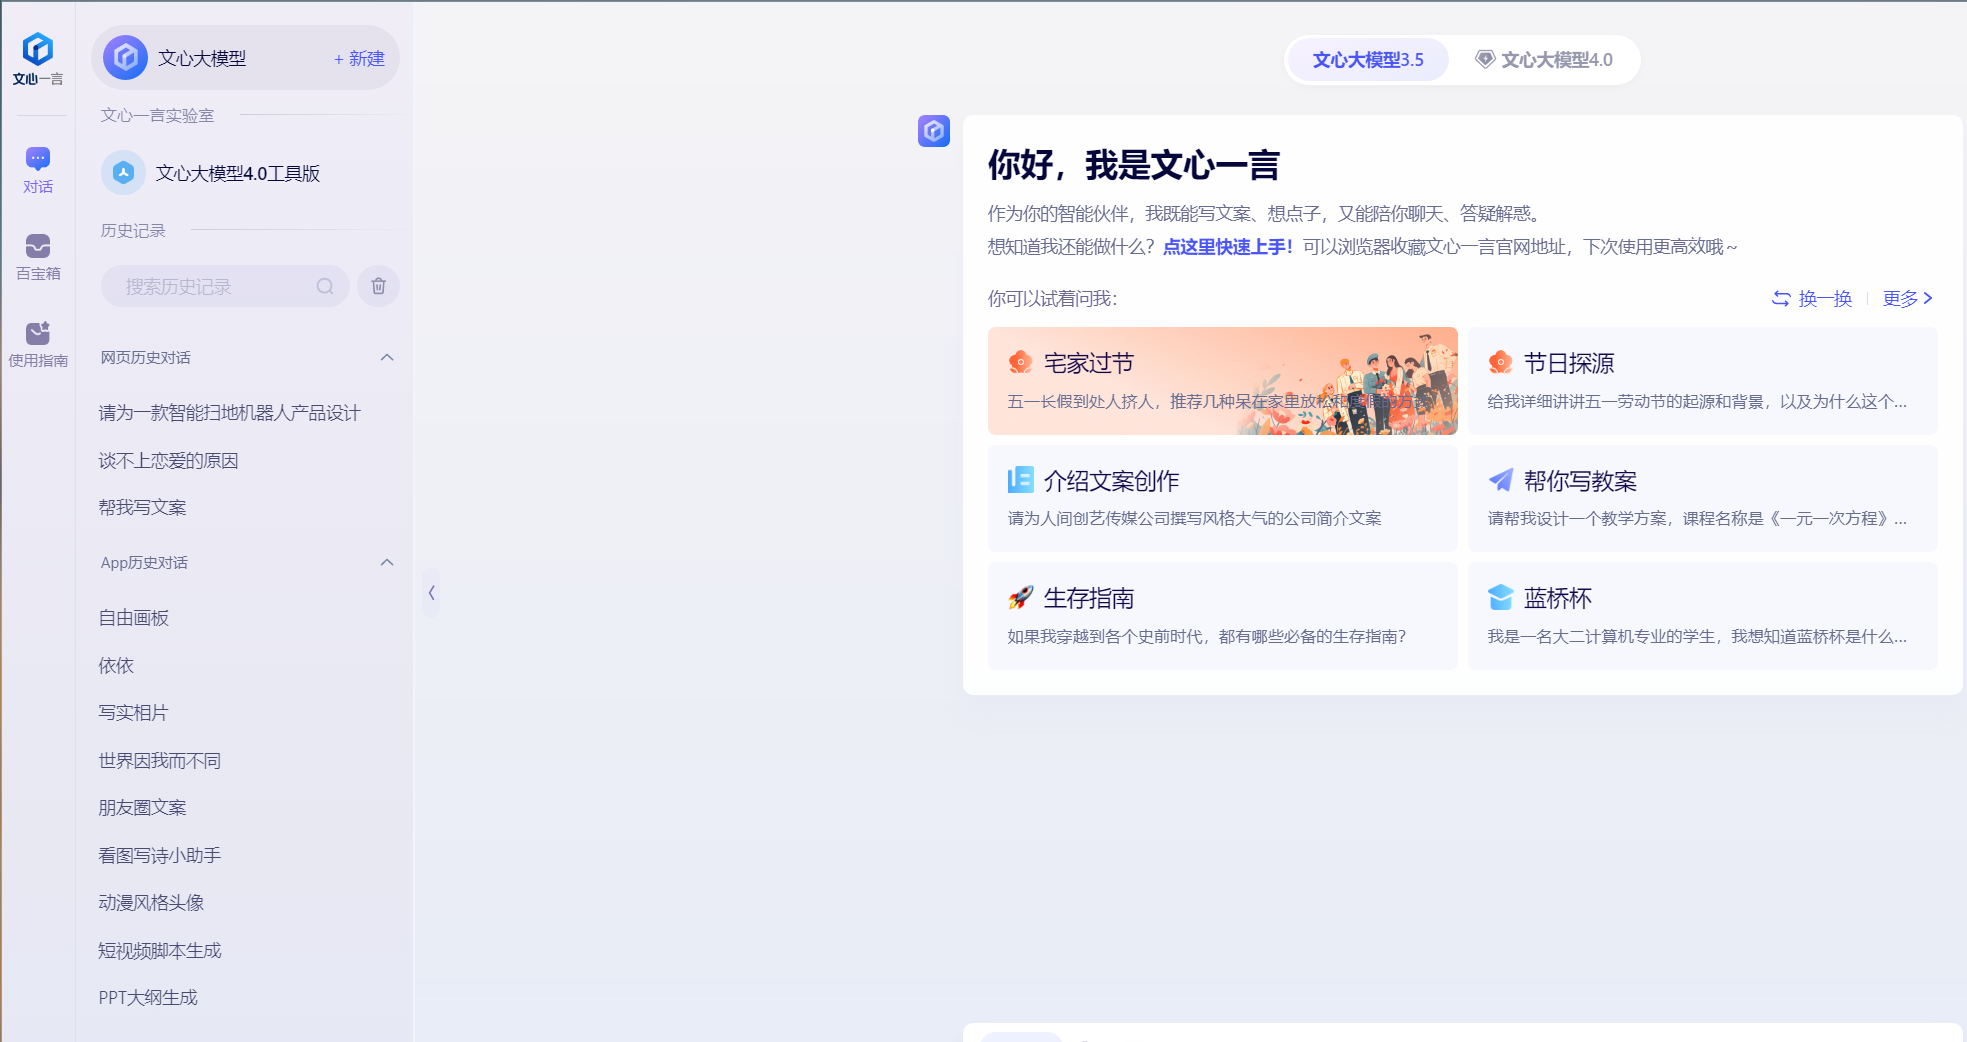Image resolution: width=1967 pixels, height=1042 pixels.
Task: Open 更多 suggestions link
Action: click(x=1907, y=298)
